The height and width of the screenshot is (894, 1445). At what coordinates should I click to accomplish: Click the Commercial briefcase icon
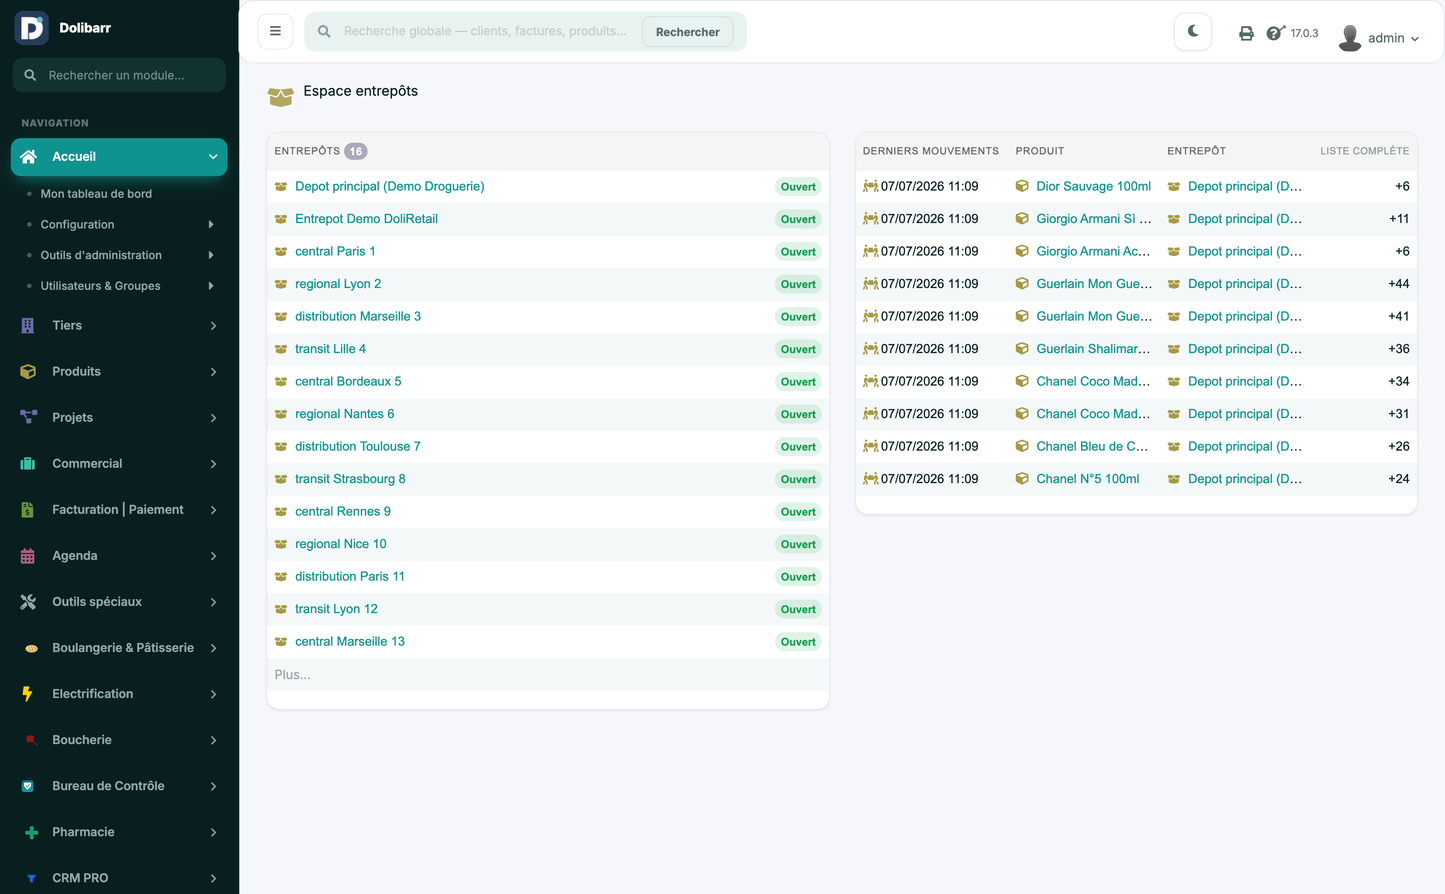(28, 464)
